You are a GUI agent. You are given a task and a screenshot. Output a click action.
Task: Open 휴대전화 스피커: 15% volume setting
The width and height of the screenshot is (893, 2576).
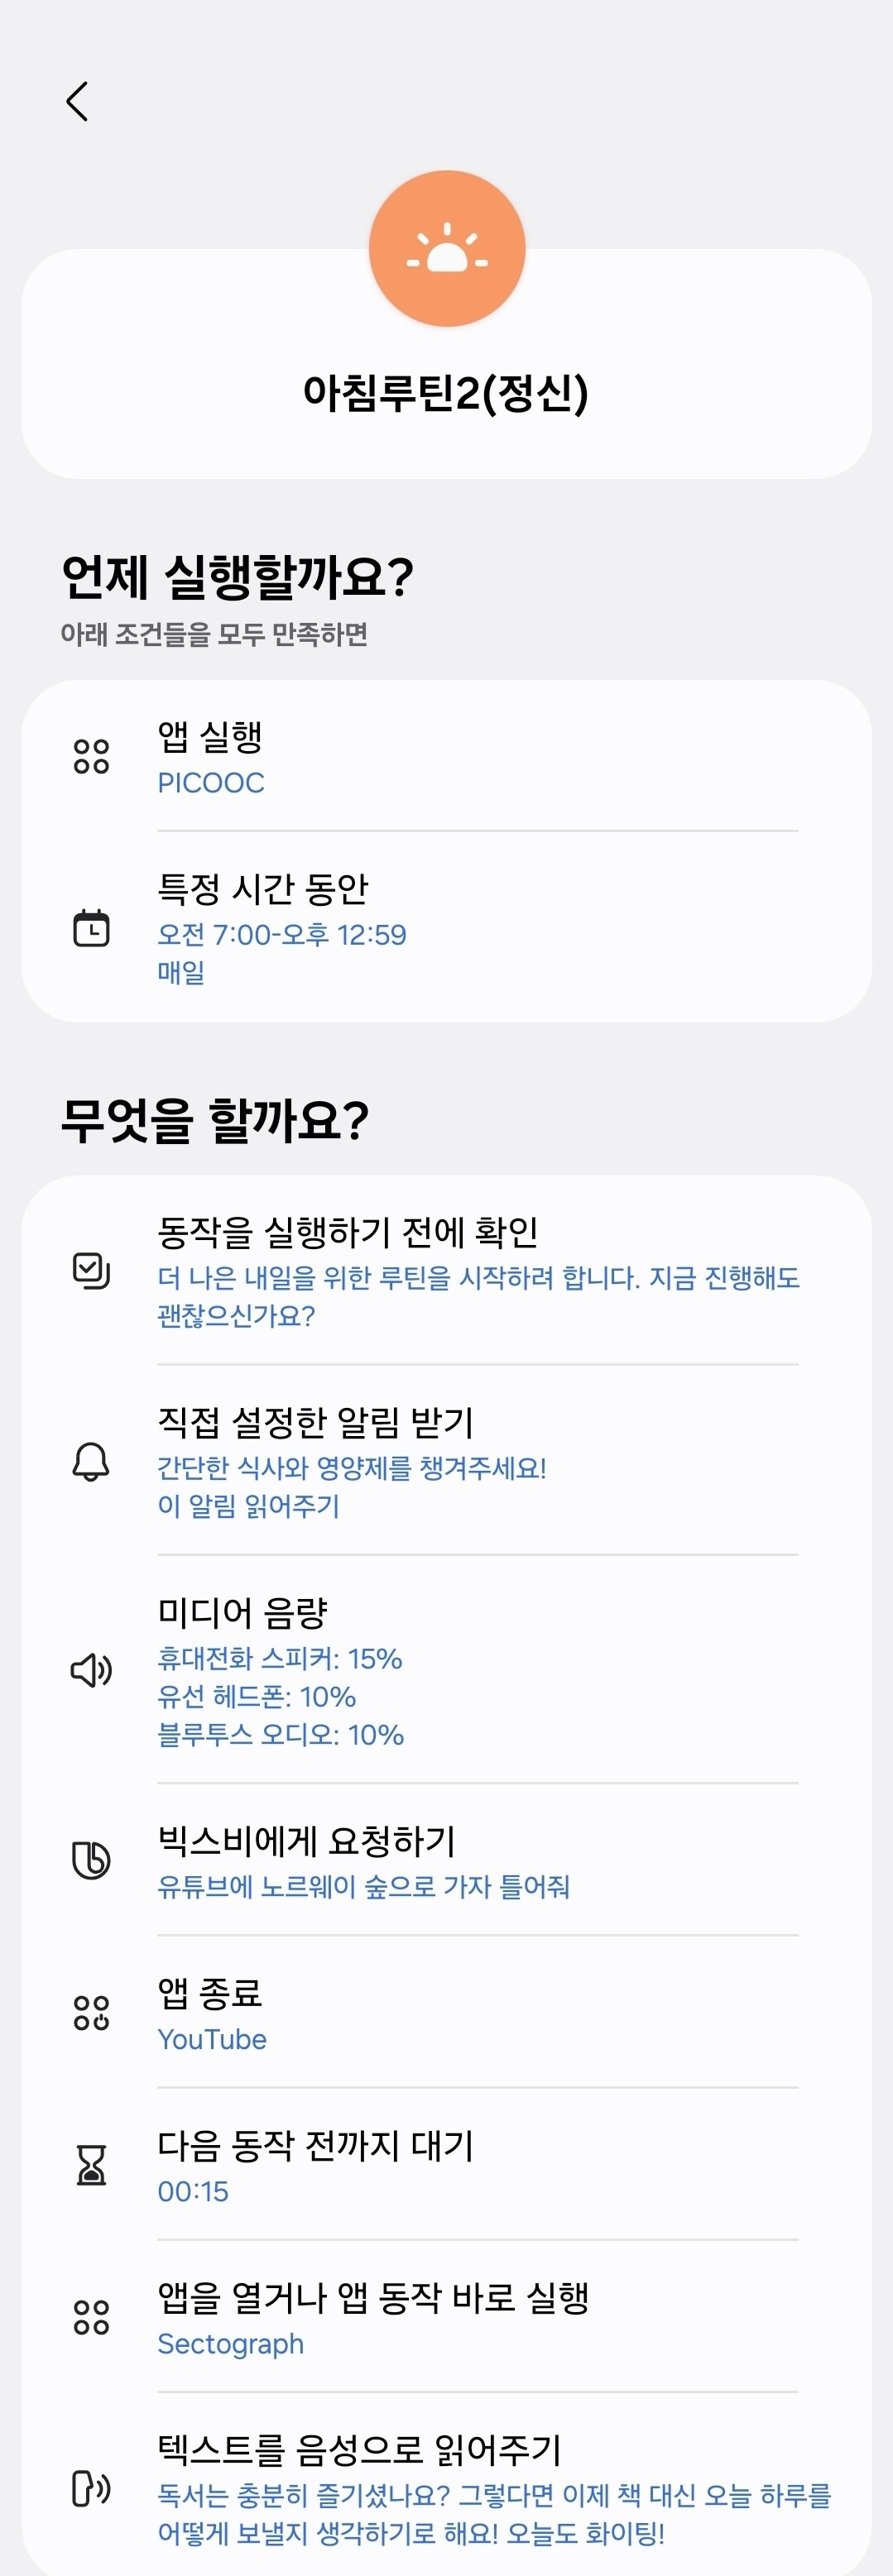[x=280, y=1659]
